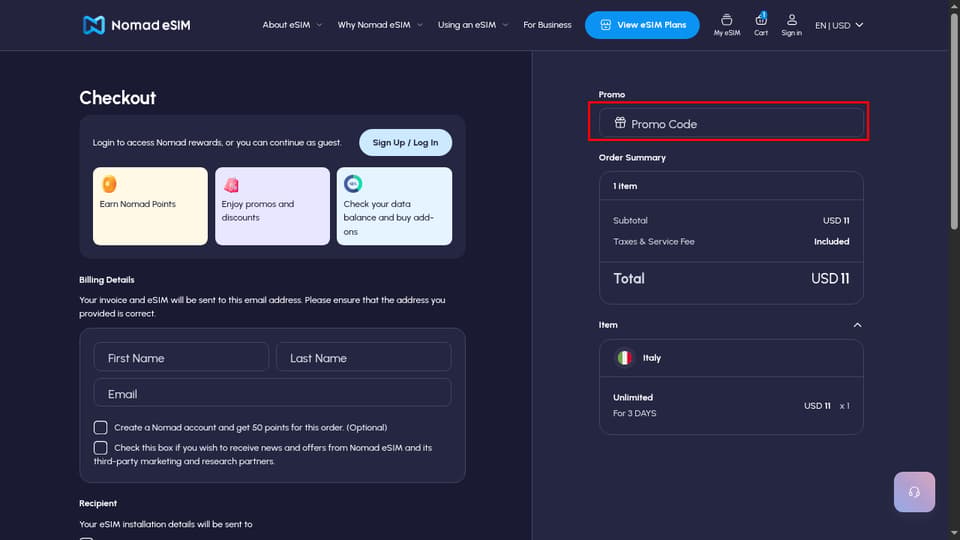The image size is (960, 540).
Task: Click the Enjoy promos and discounts icon
Action: tap(231, 184)
